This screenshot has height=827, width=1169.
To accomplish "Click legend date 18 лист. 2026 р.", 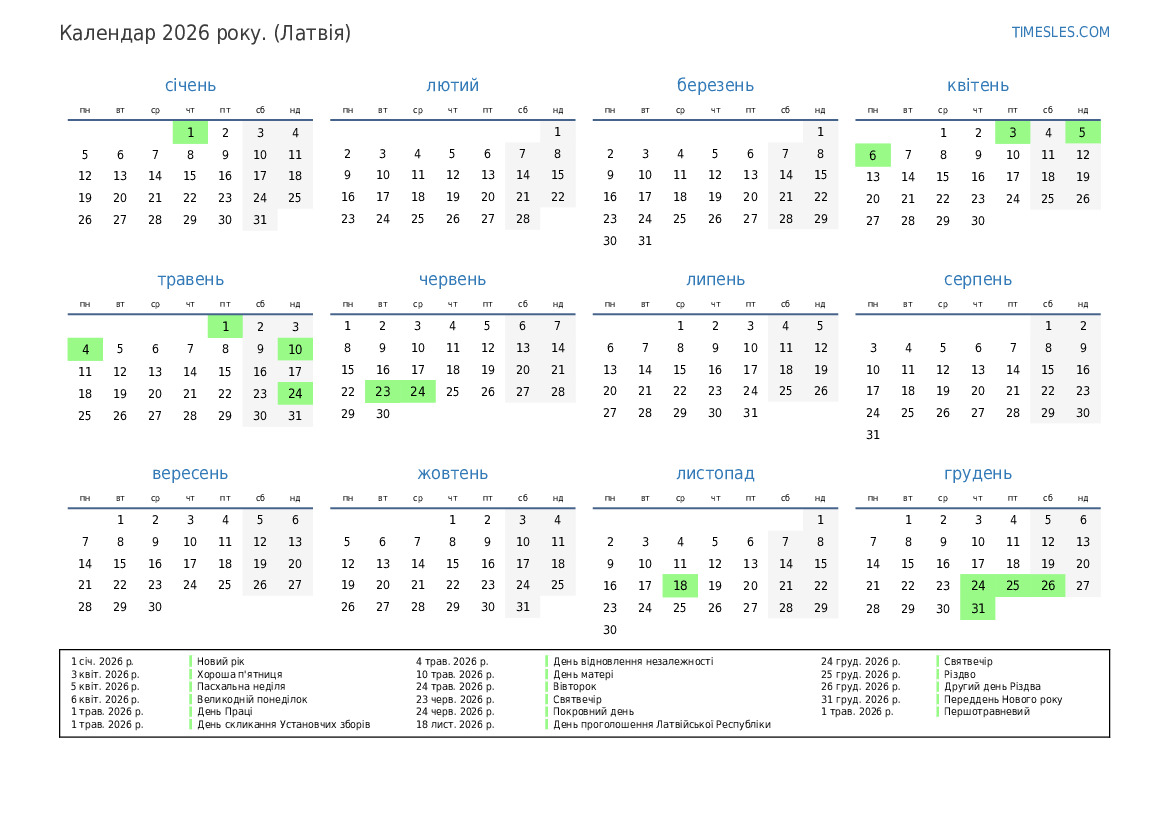I will click(455, 724).
